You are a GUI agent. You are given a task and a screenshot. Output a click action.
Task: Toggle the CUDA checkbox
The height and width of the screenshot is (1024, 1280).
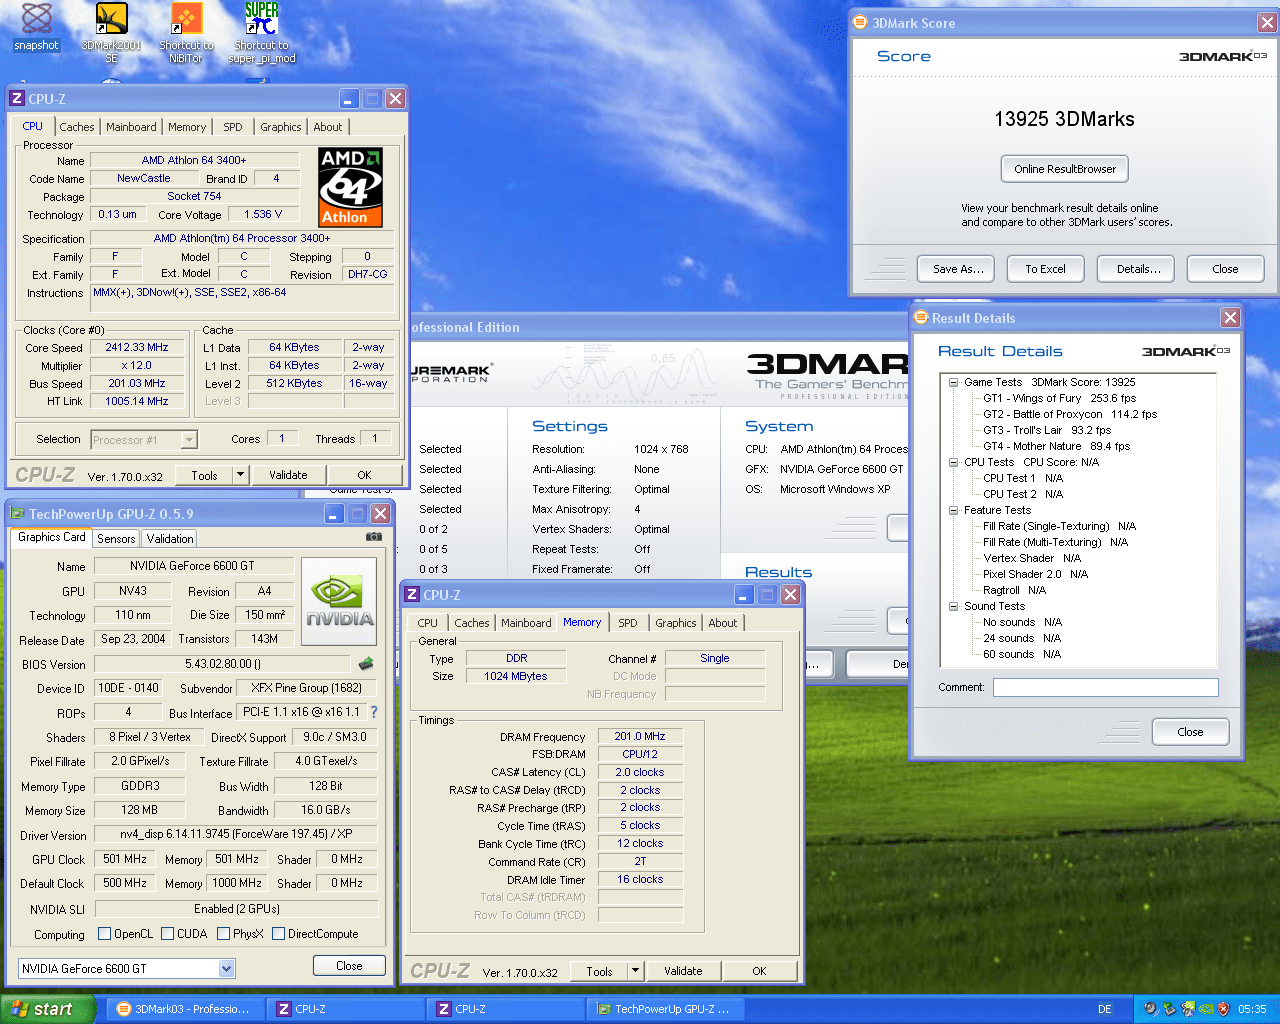pos(168,934)
